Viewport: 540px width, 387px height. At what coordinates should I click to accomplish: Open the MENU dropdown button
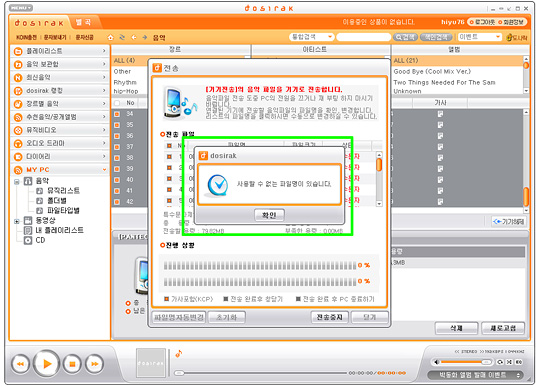coord(20,8)
